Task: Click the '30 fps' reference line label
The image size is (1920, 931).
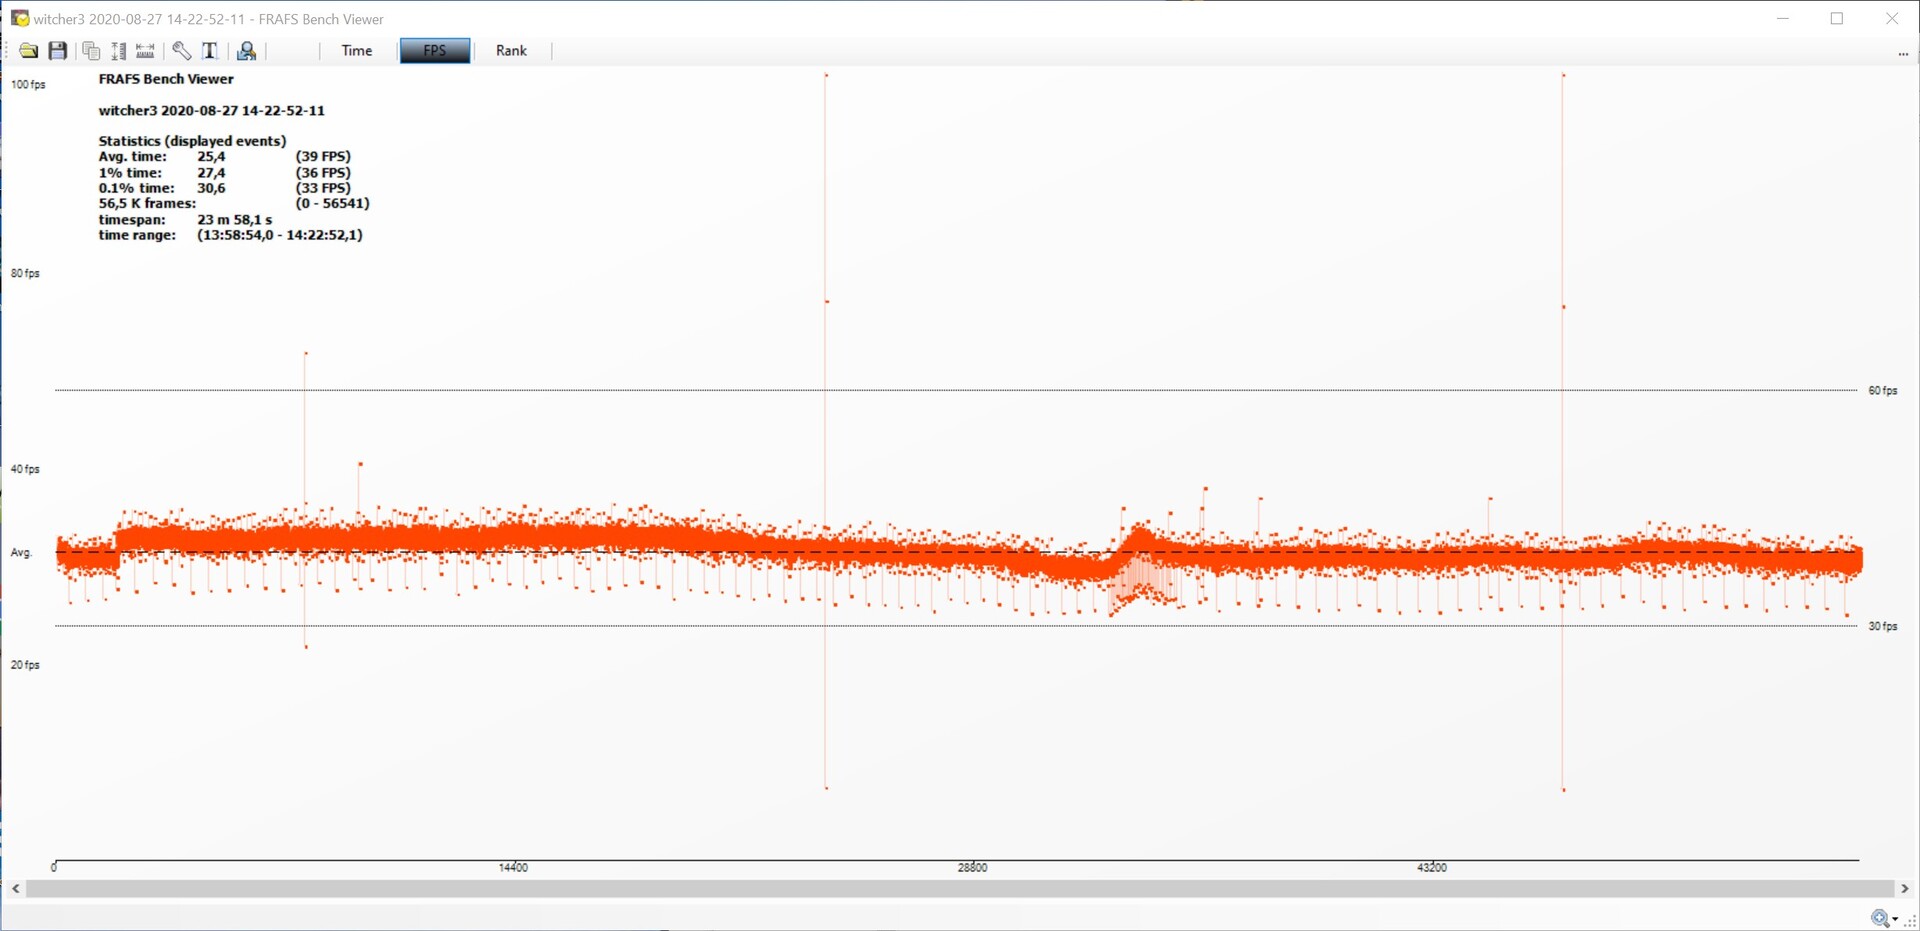Action: pos(1883,627)
